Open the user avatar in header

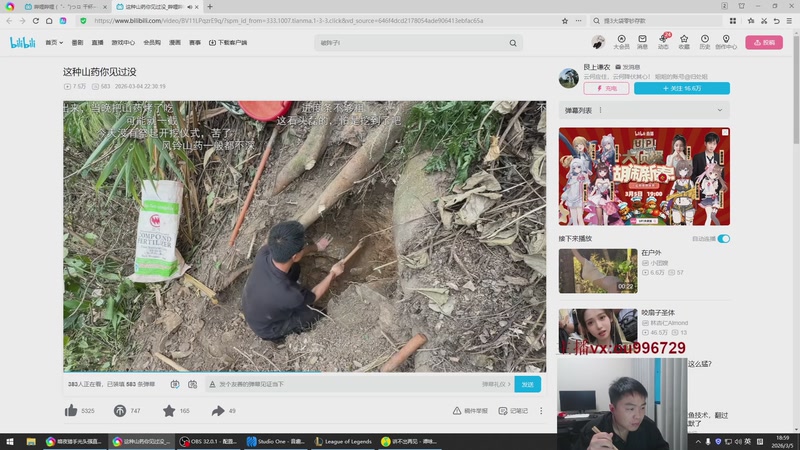(598, 42)
